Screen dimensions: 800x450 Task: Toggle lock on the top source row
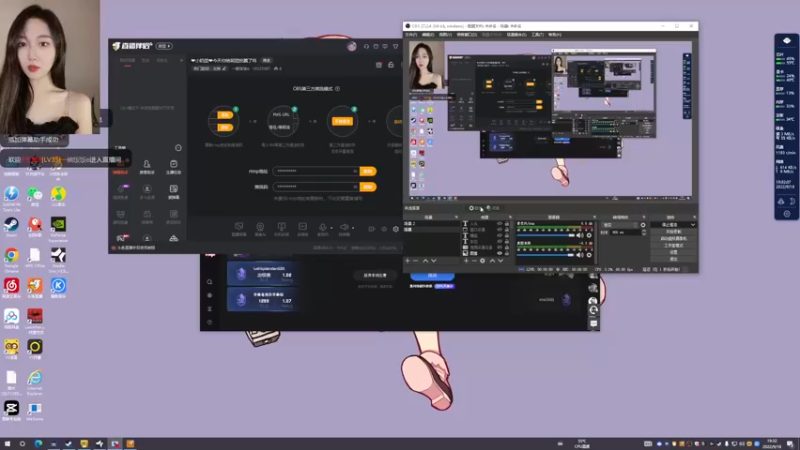coord(507,224)
